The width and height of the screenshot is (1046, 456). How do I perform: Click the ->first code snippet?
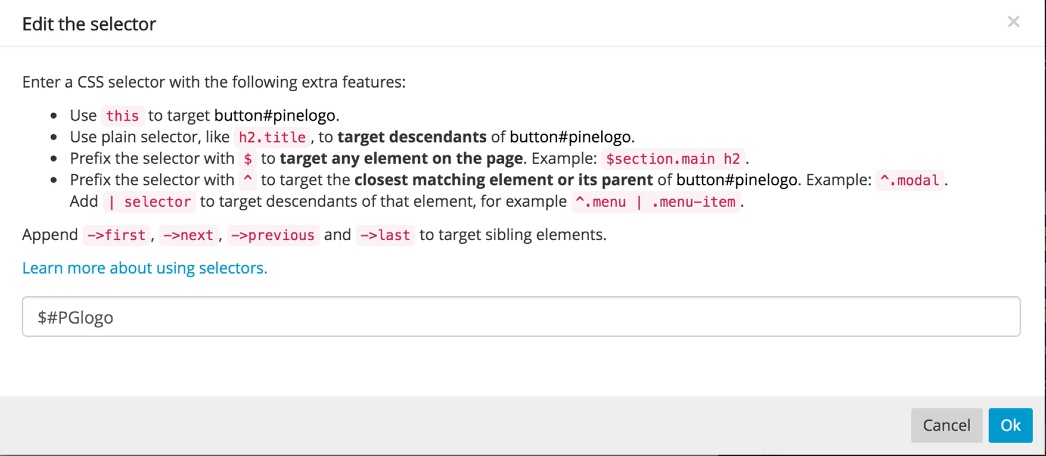[x=116, y=235]
